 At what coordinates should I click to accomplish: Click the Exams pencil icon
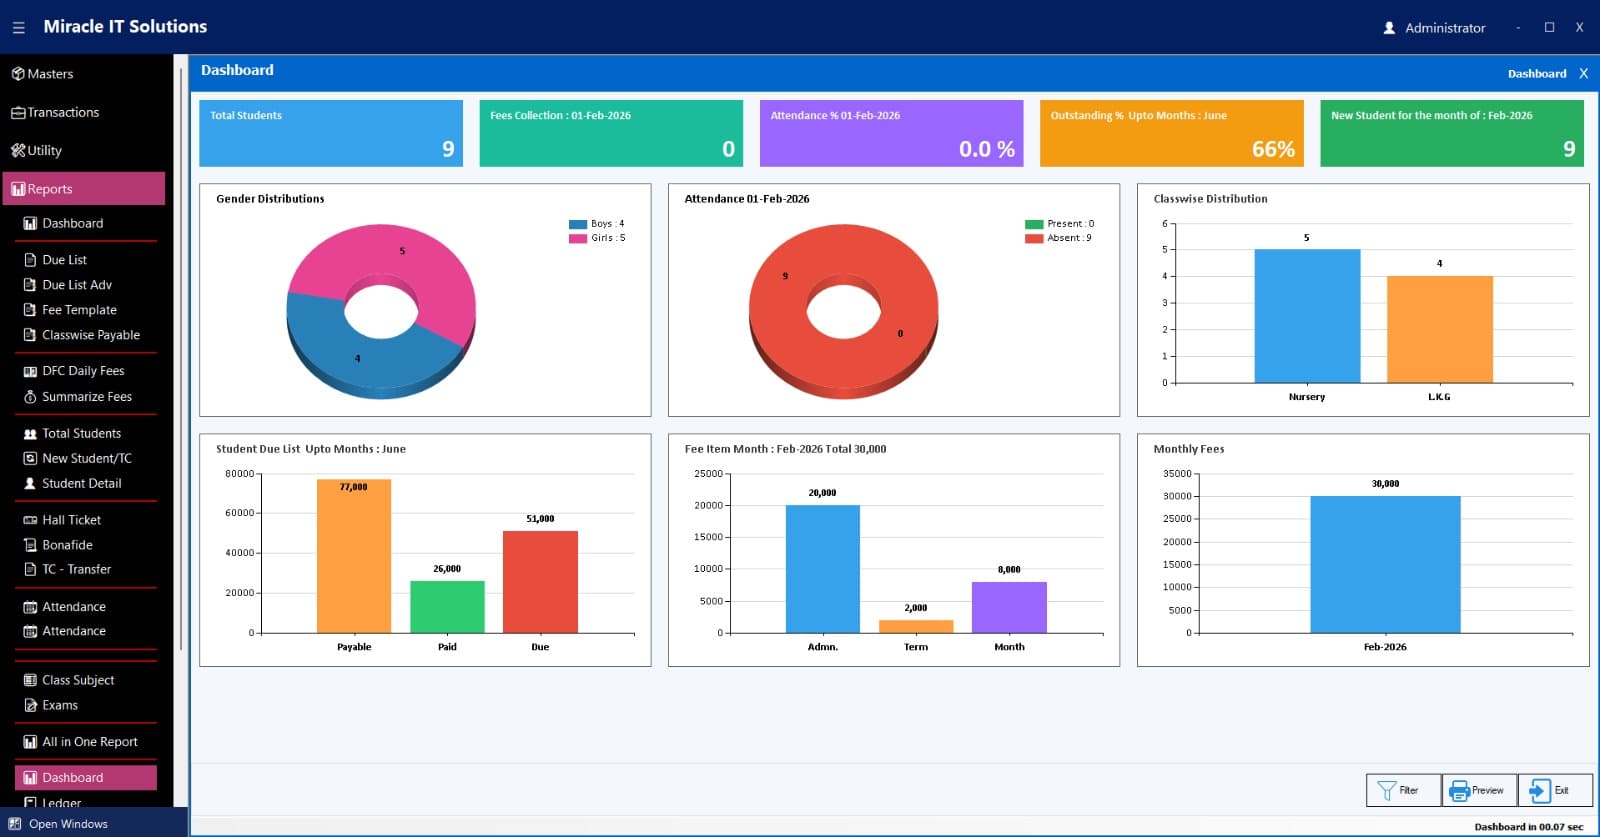click(30, 705)
